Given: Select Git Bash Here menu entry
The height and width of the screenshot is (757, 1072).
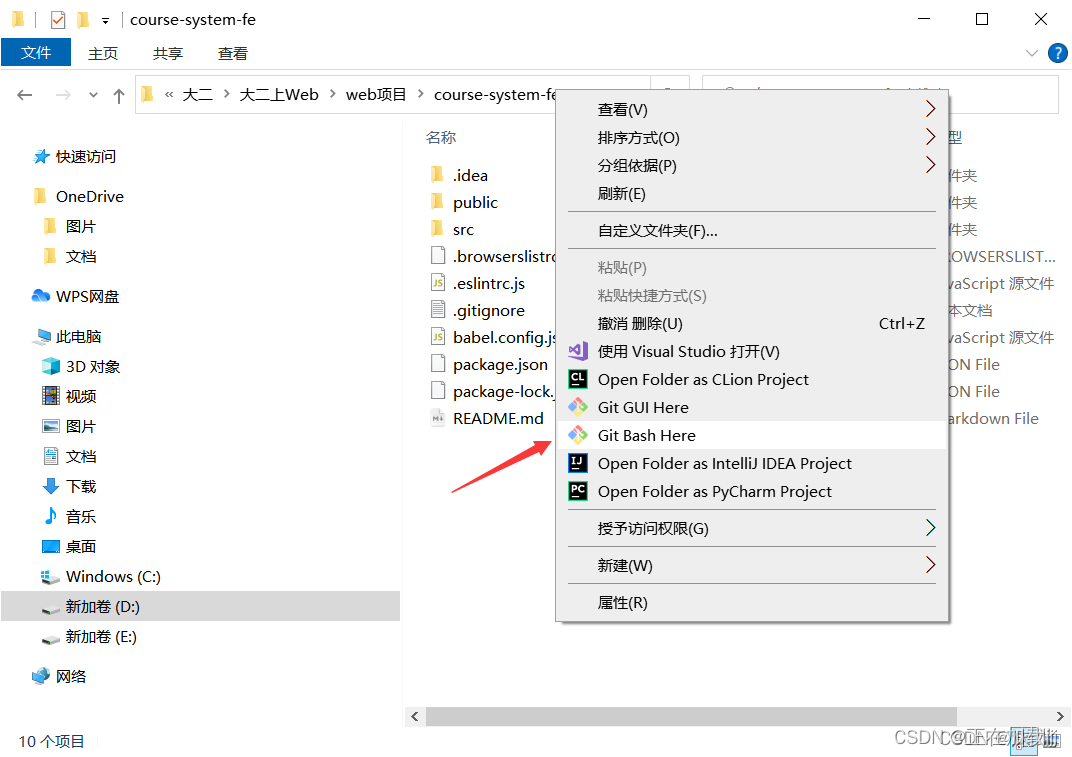Looking at the screenshot, I should (x=751, y=435).
